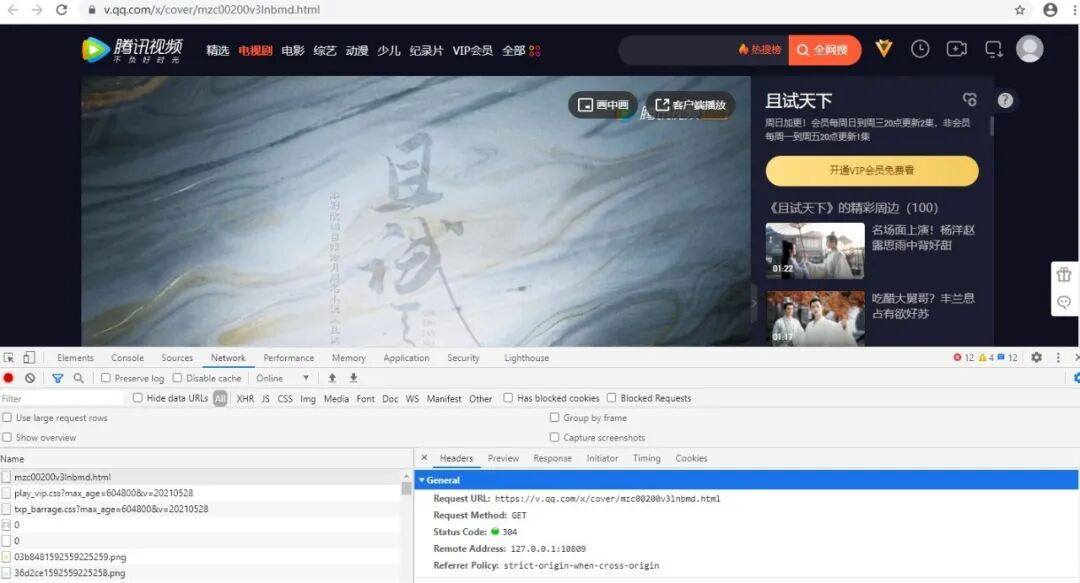
Task: Open the 全部 categories menu
Action: [x=521, y=50]
